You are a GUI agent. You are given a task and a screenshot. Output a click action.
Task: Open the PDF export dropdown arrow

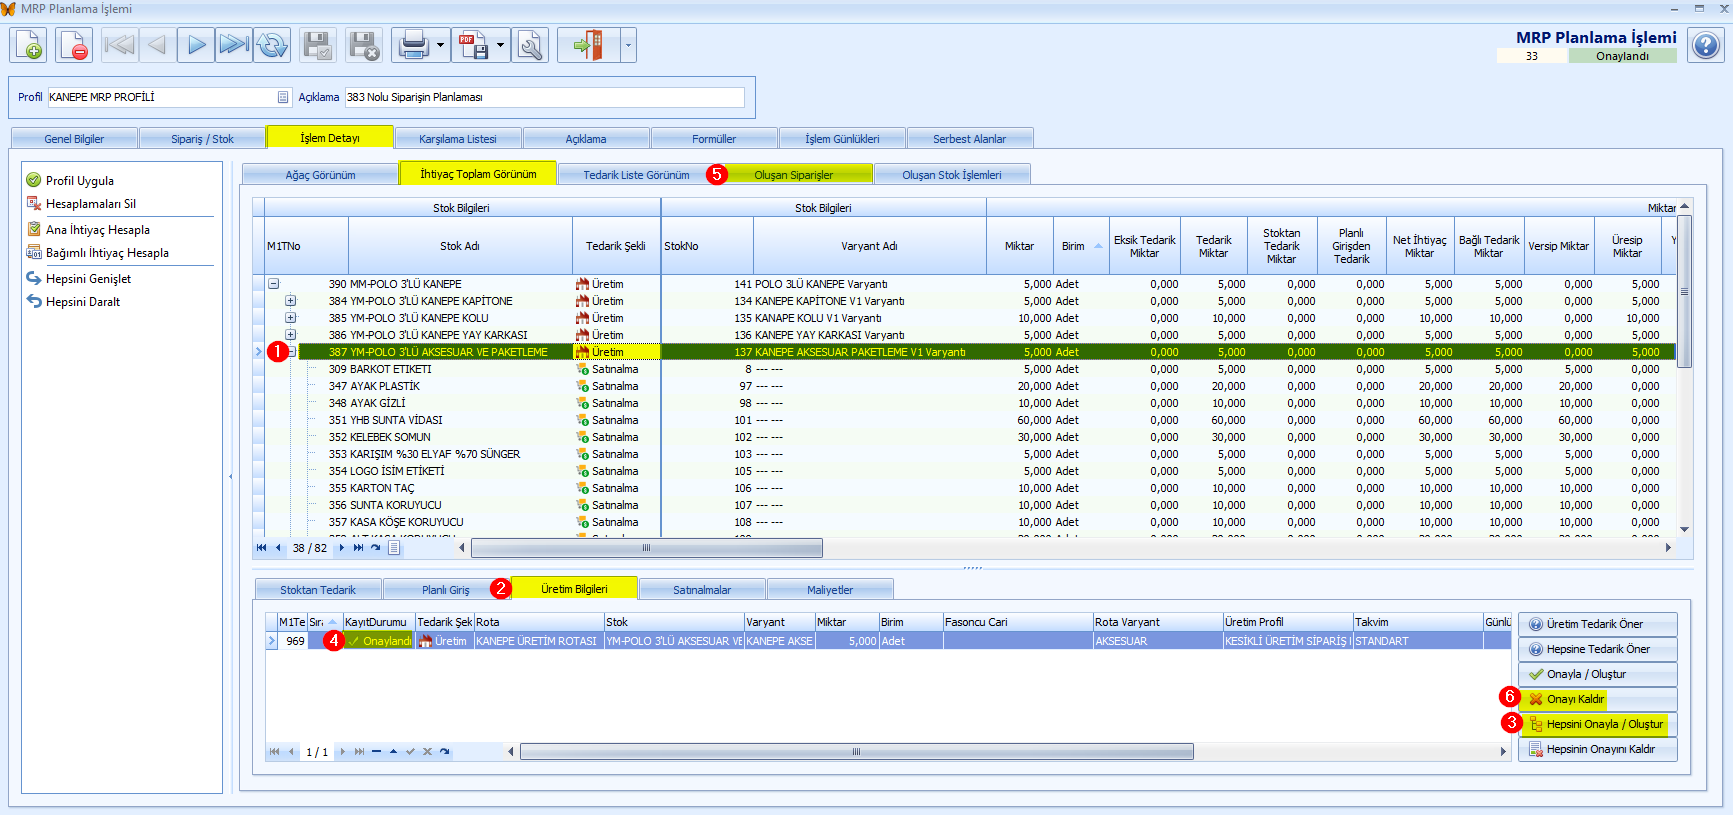pos(501,45)
